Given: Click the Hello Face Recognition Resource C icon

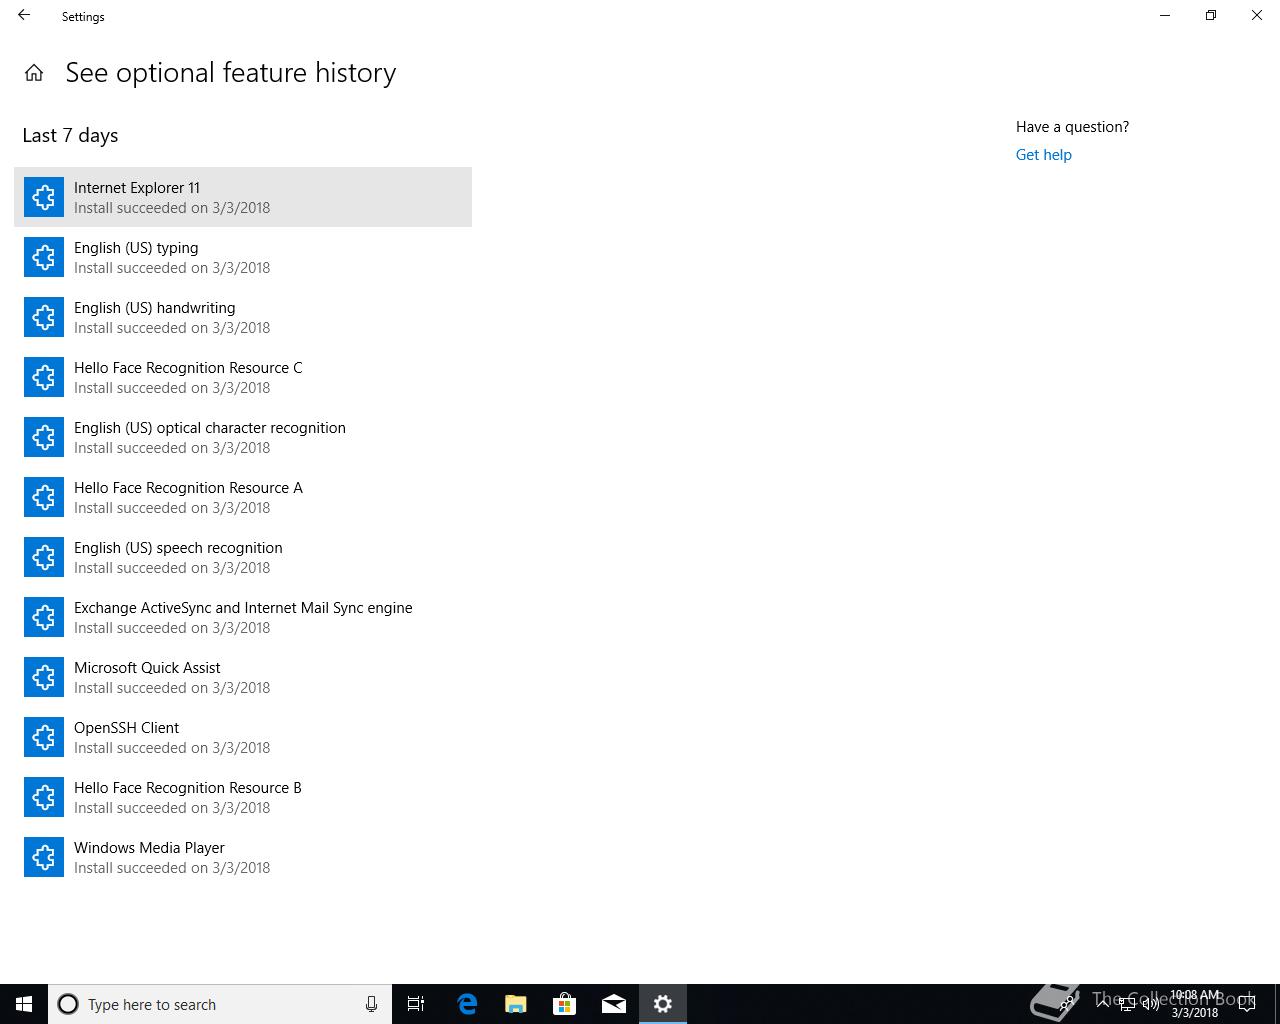Looking at the screenshot, I should [44, 377].
